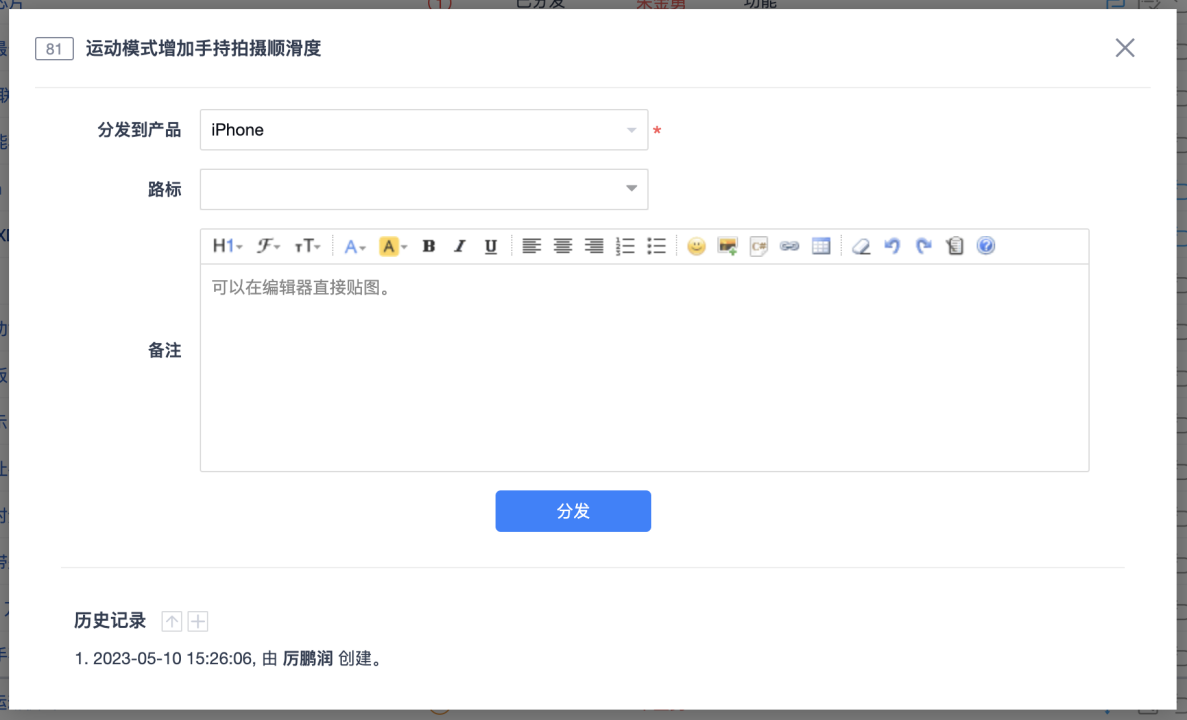
Task: Insert a table into the note
Action: [821, 246]
